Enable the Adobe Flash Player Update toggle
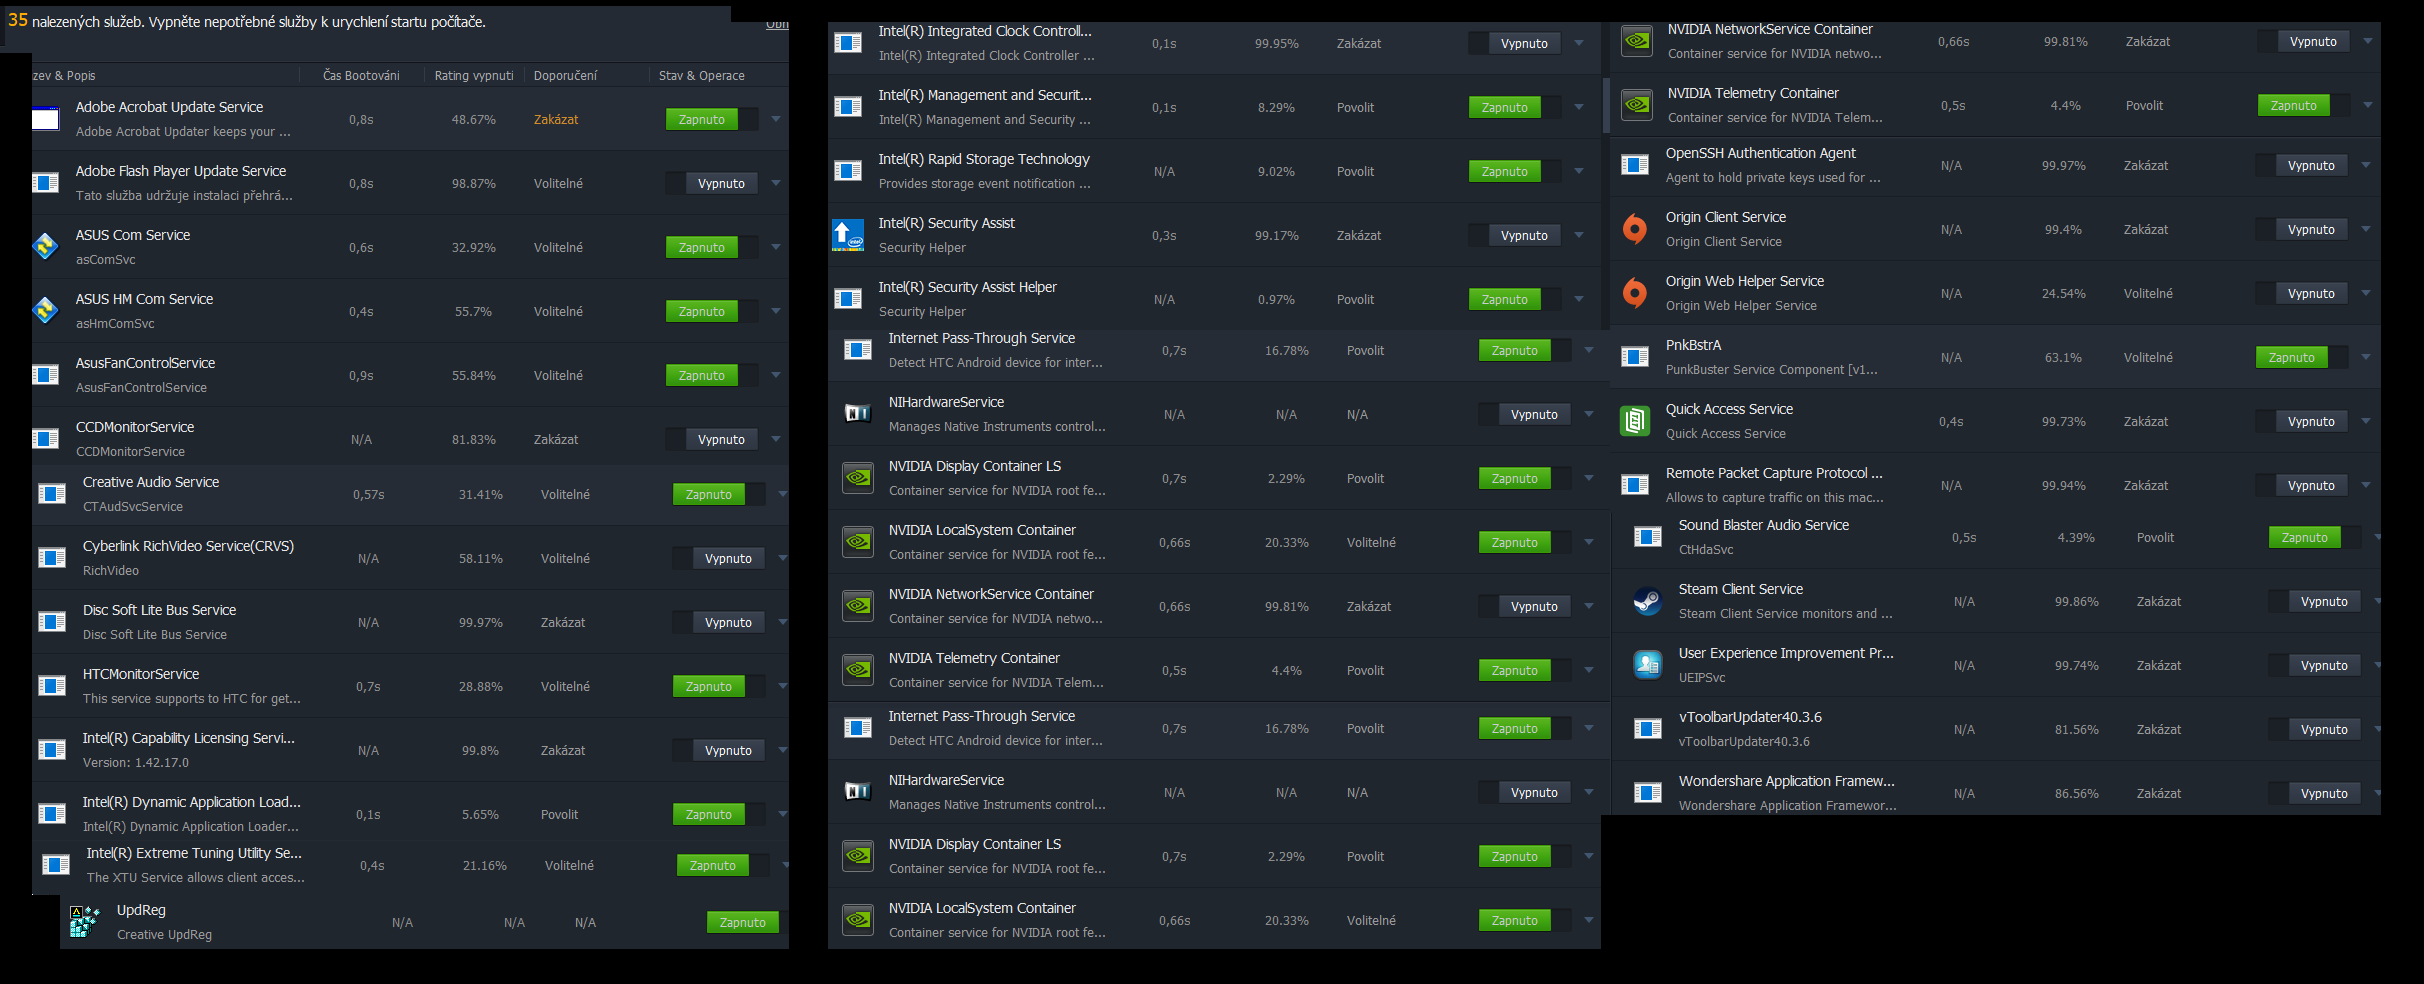The height and width of the screenshot is (984, 2424). point(712,183)
